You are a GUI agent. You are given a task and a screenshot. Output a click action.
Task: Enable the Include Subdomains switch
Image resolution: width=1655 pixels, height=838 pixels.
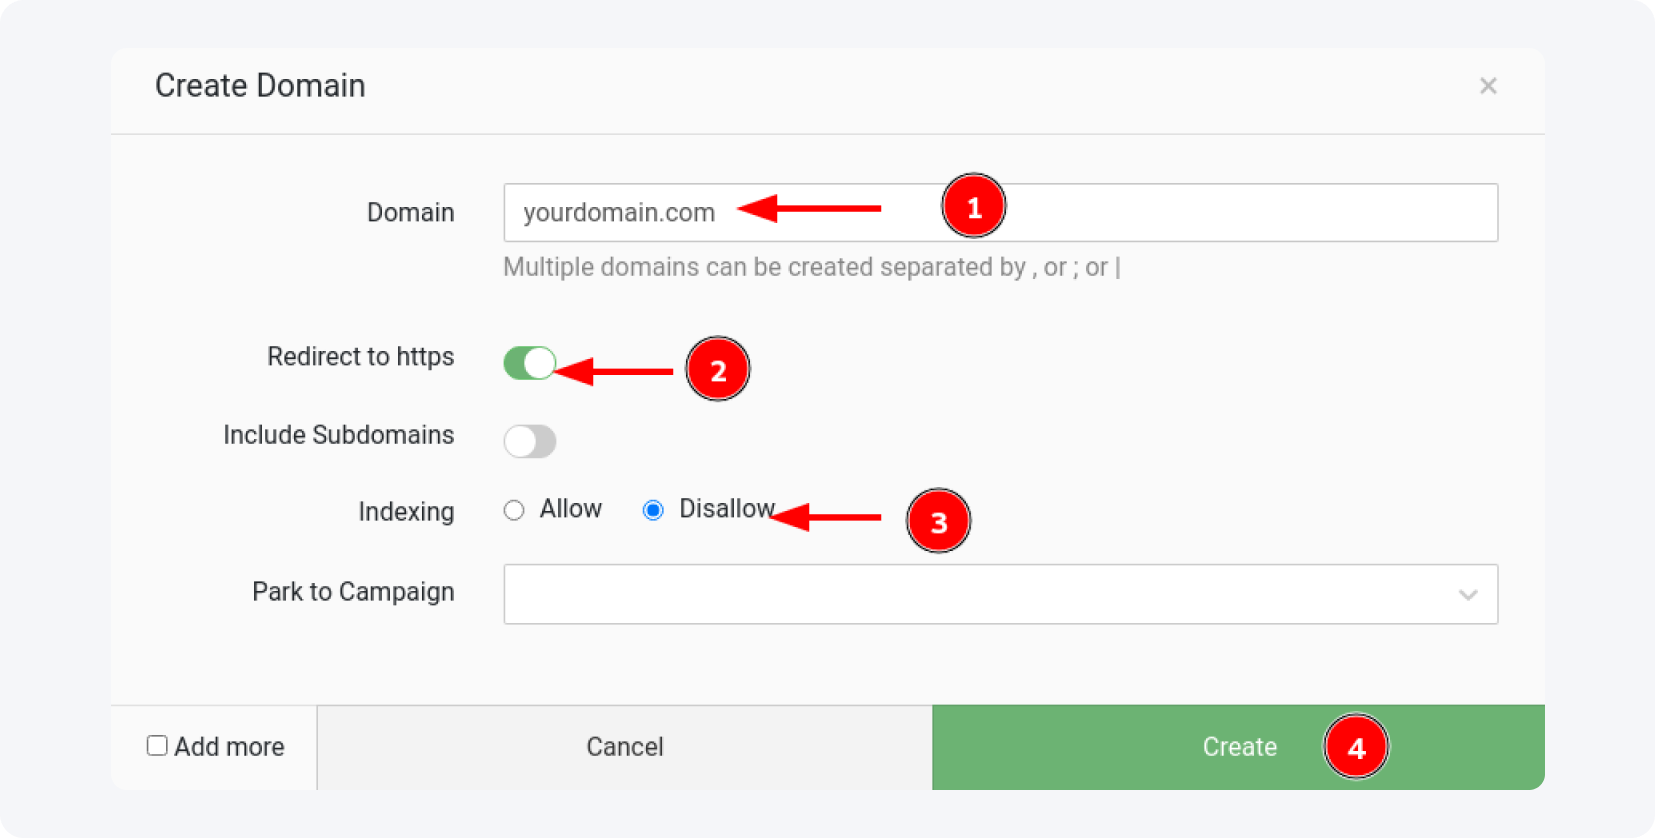point(530,441)
